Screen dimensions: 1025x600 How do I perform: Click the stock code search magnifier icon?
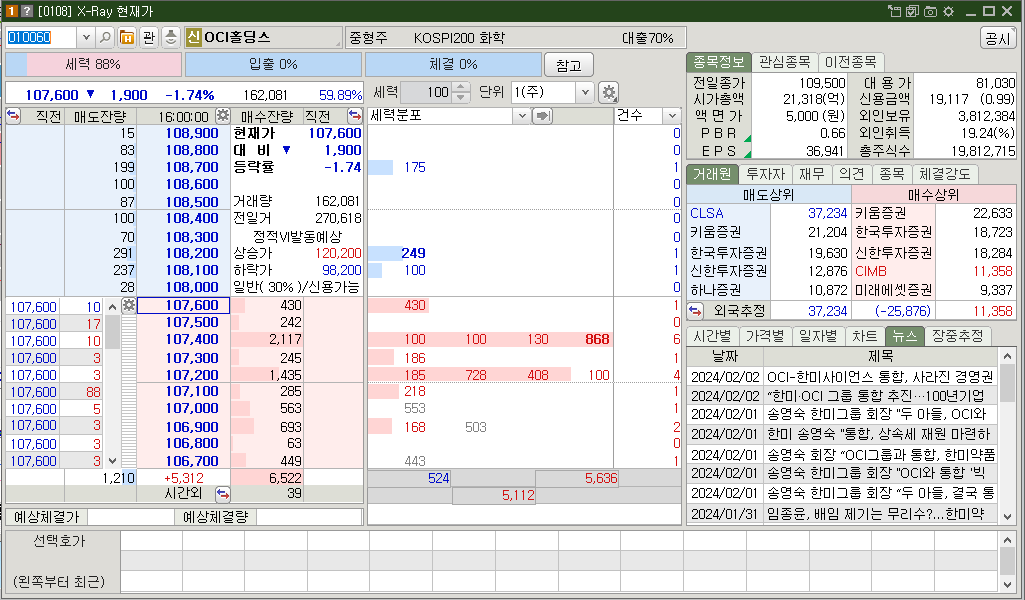point(105,38)
